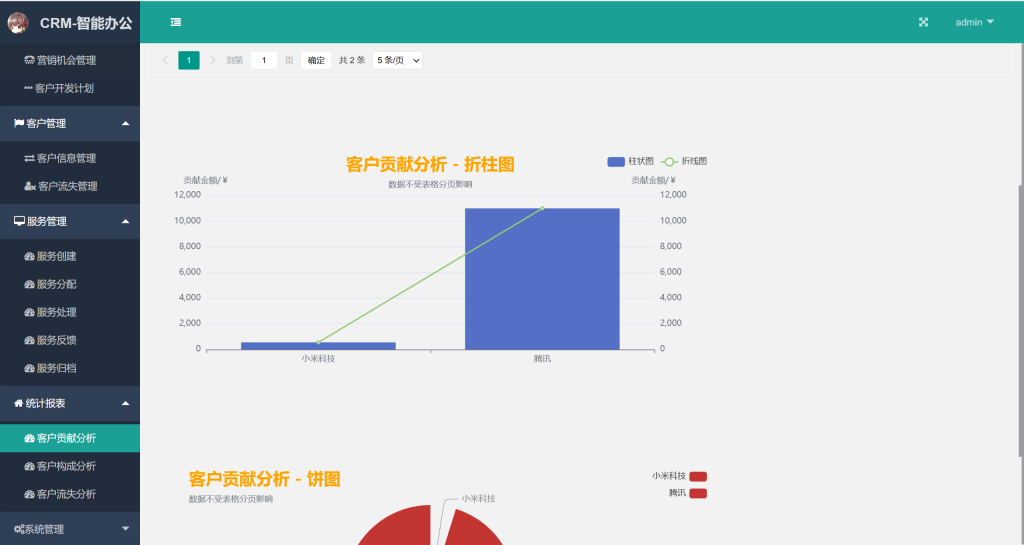Viewport: 1024px width, 545px height.
Task: Open 客户信息管理 page
Action: coord(70,158)
